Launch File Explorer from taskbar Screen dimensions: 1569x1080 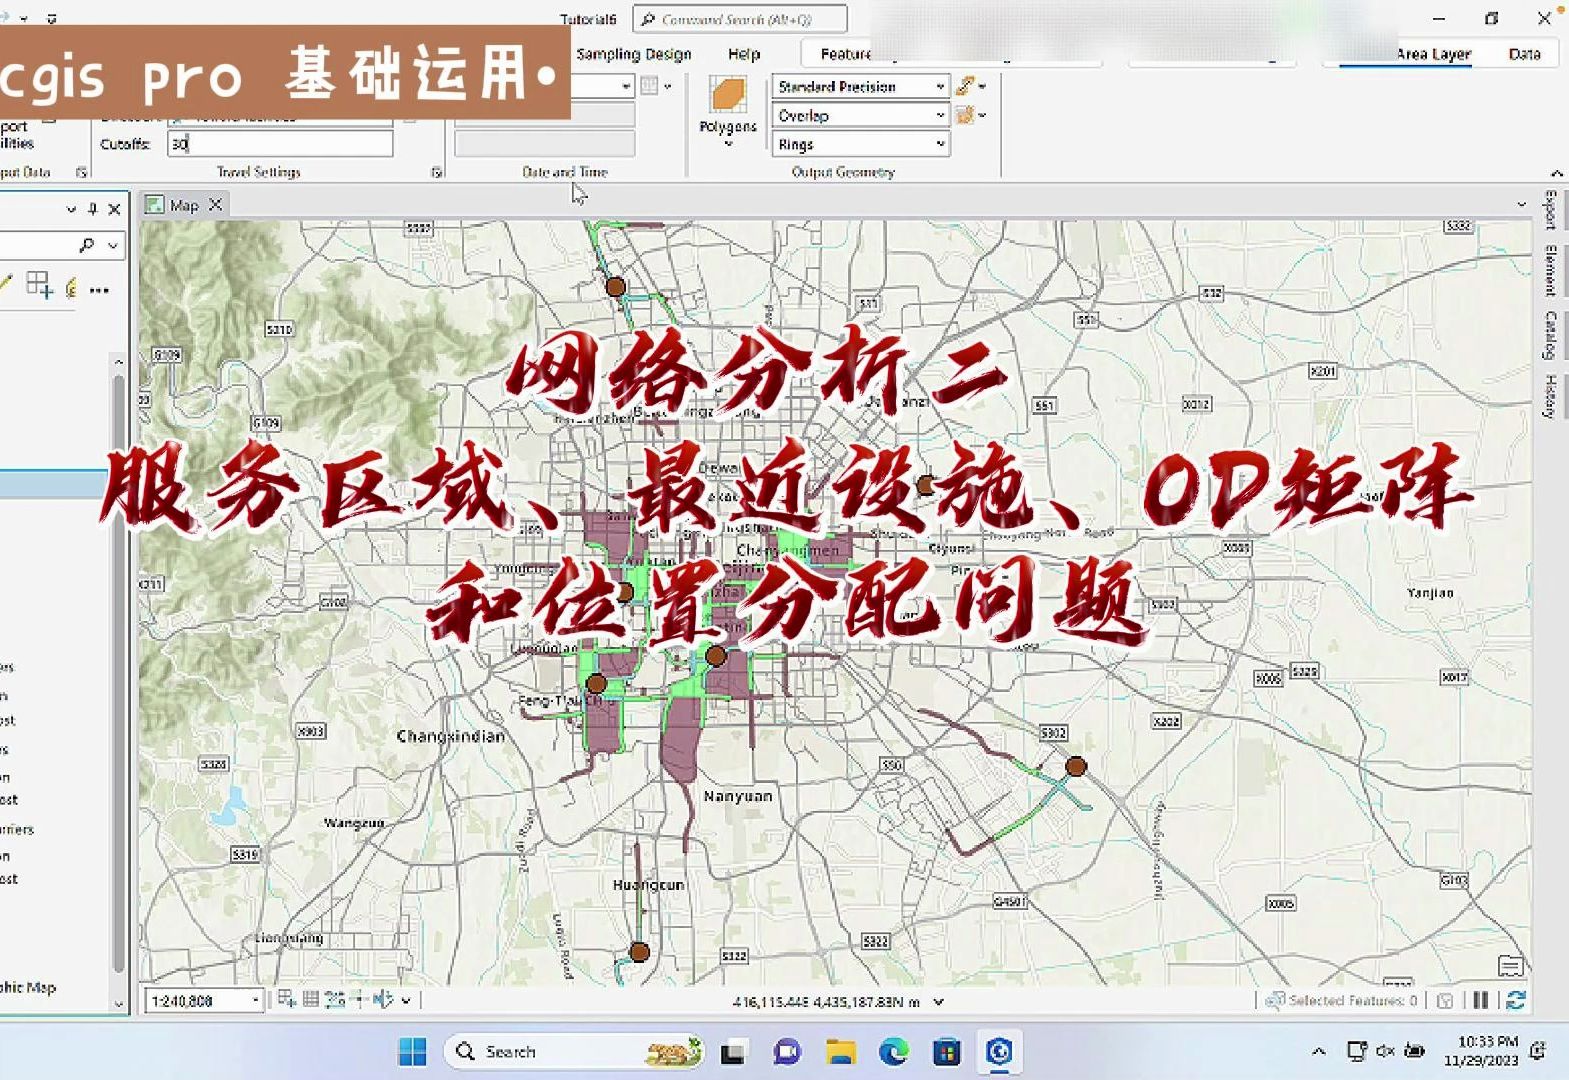point(841,1052)
